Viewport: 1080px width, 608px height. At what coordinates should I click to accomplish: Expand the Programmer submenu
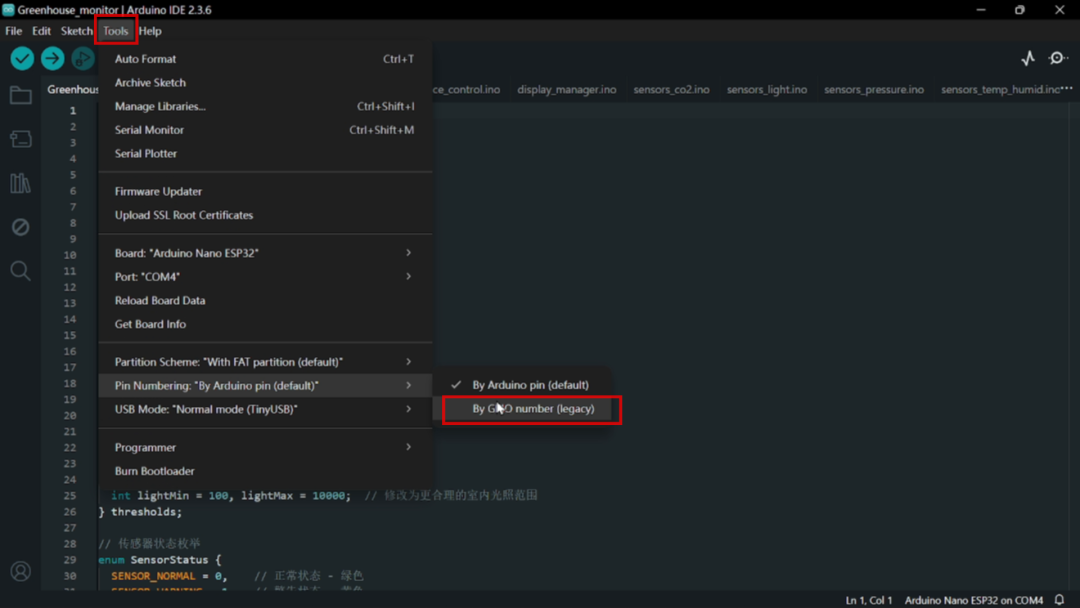(264, 447)
